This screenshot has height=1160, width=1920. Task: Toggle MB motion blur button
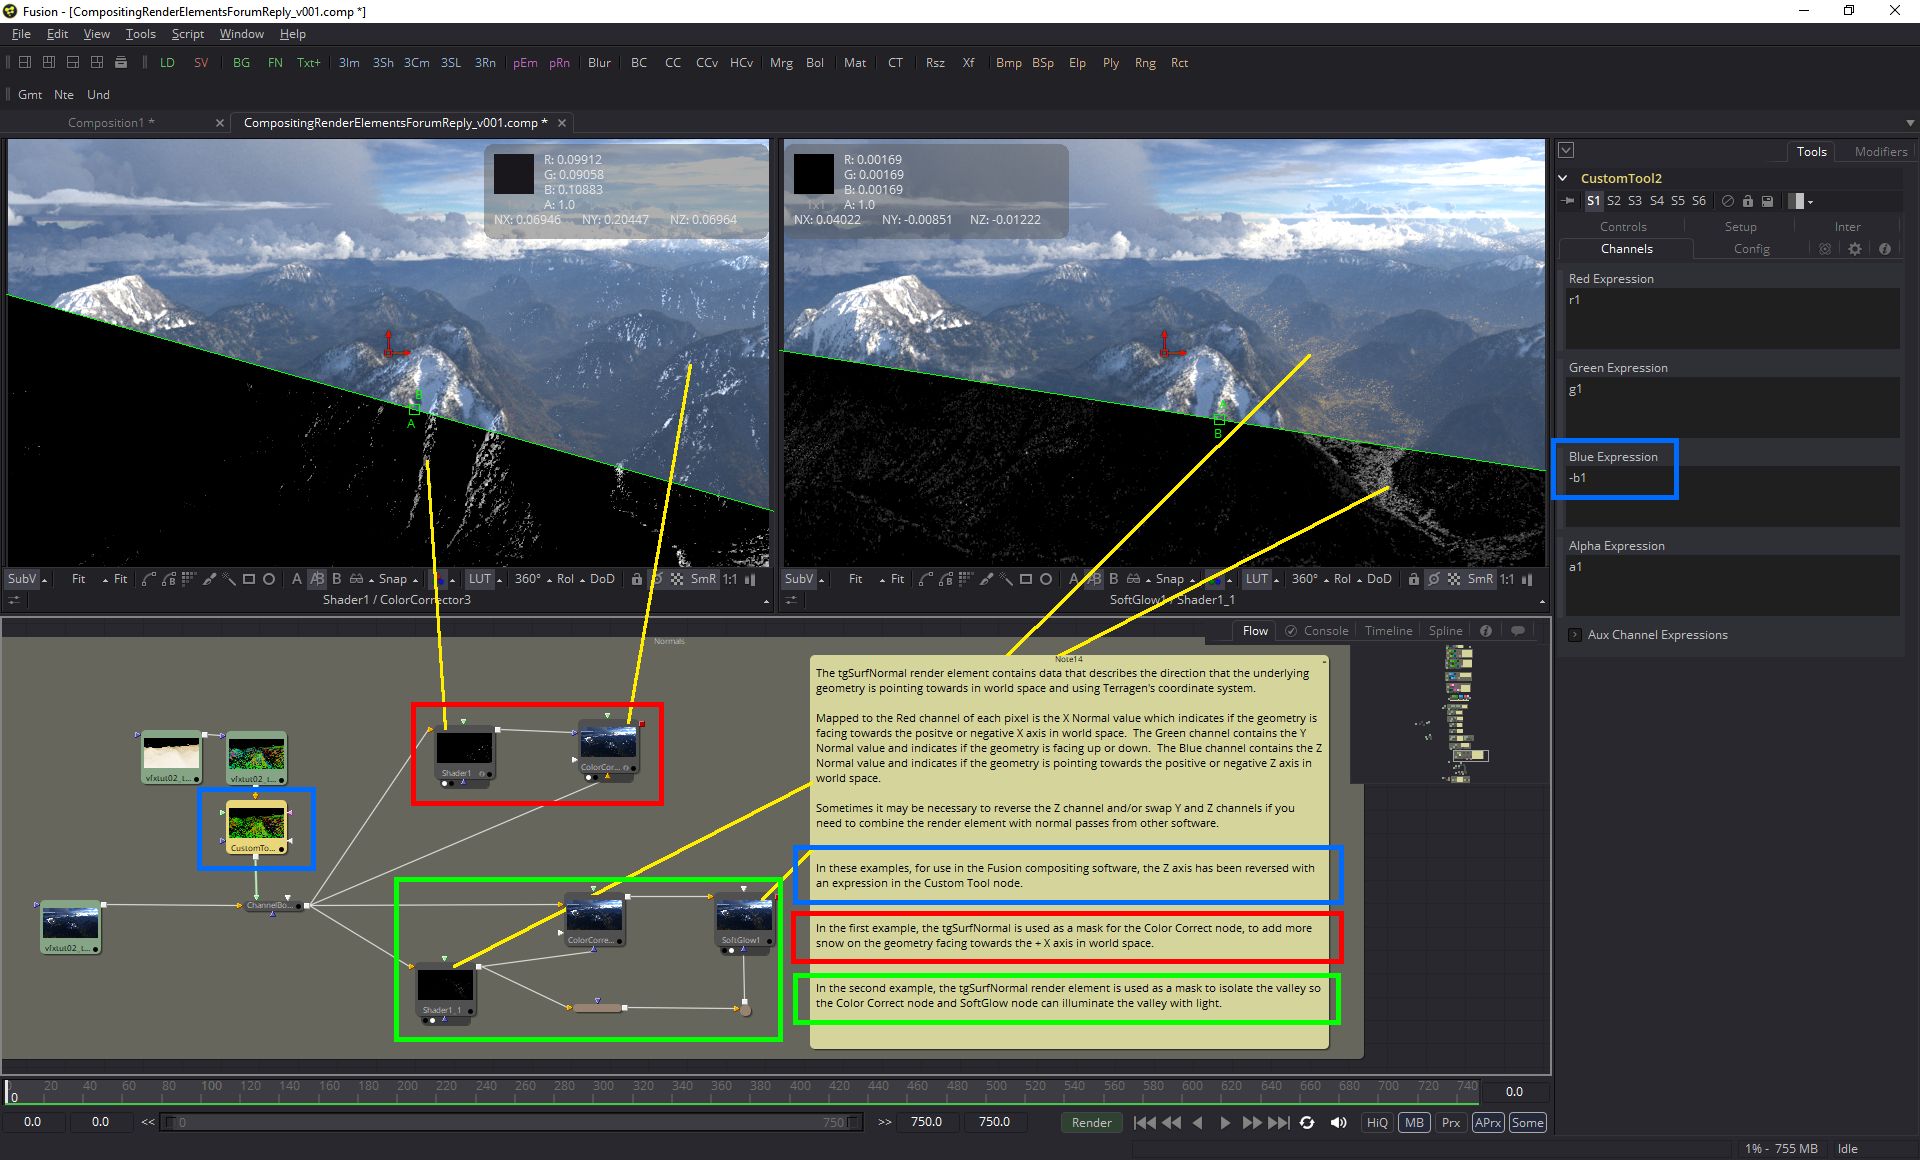point(1414,1123)
